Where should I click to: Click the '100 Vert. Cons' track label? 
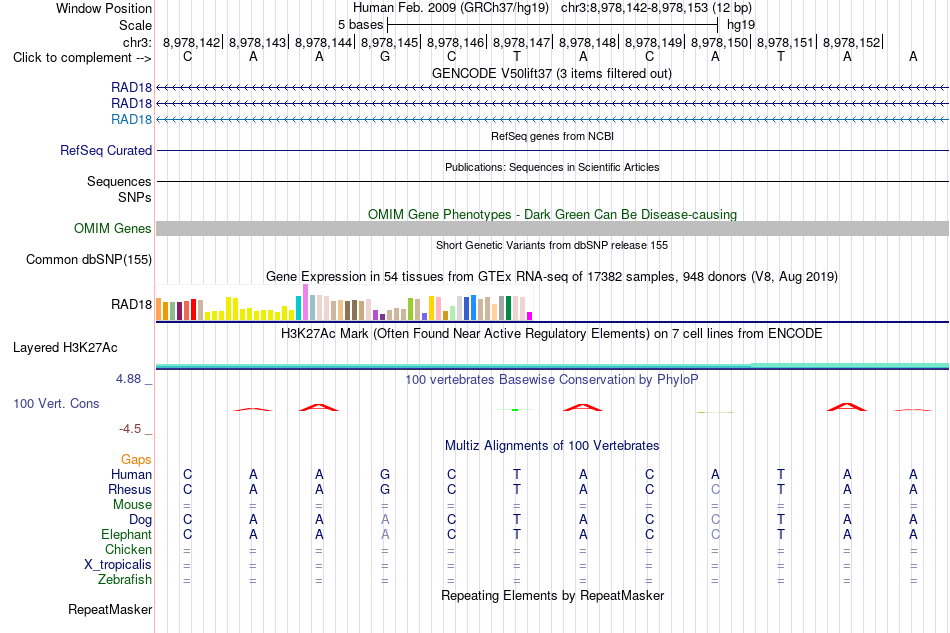56,403
